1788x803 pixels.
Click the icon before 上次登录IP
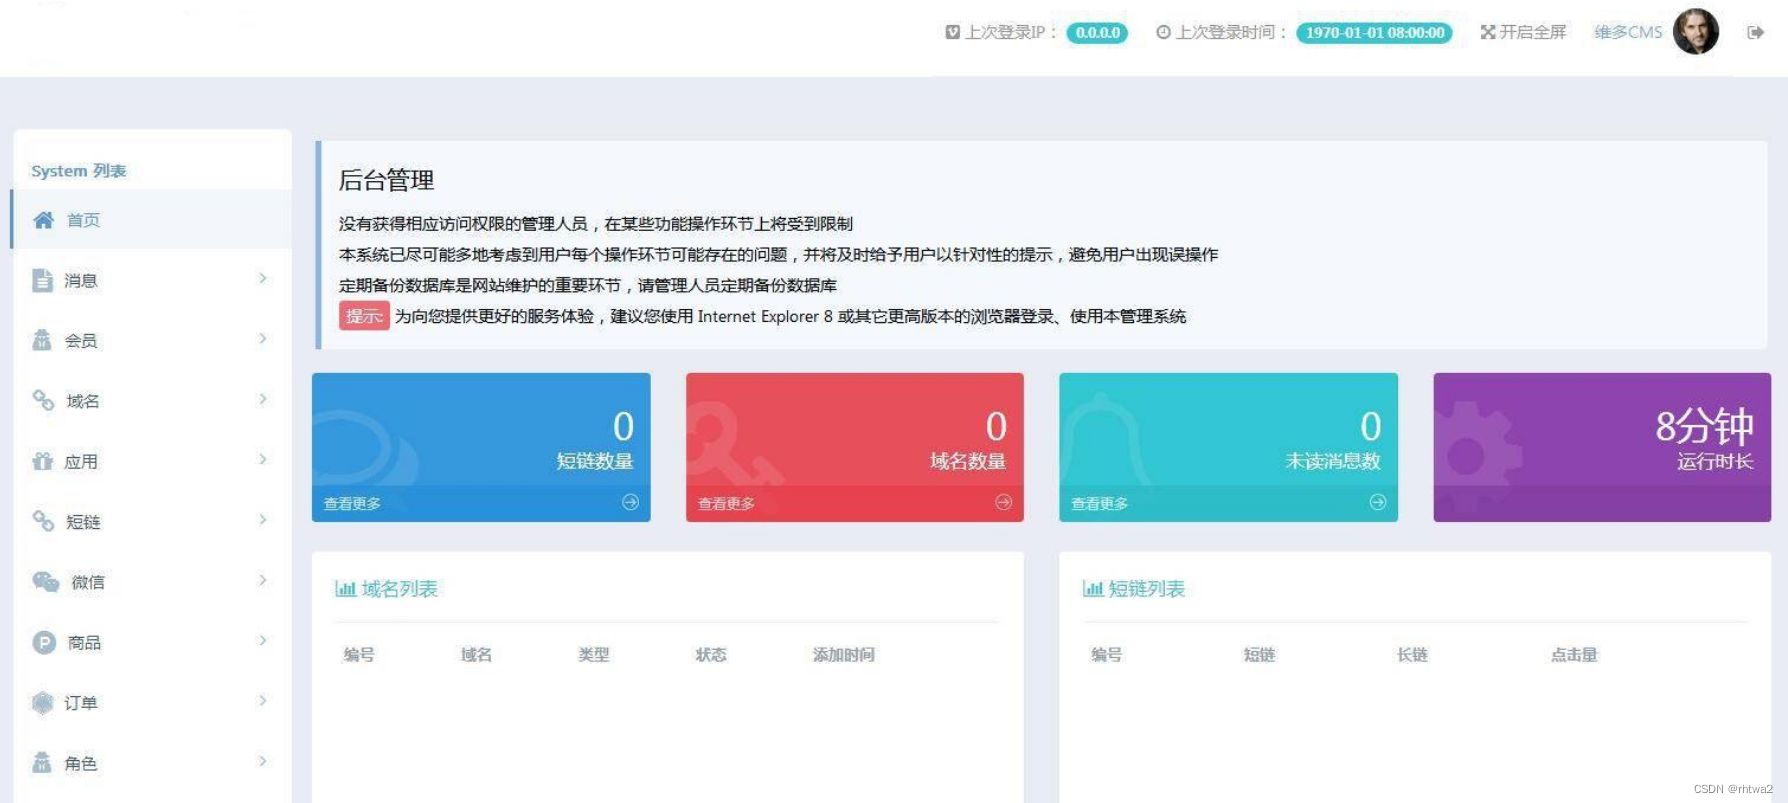[x=953, y=32]
